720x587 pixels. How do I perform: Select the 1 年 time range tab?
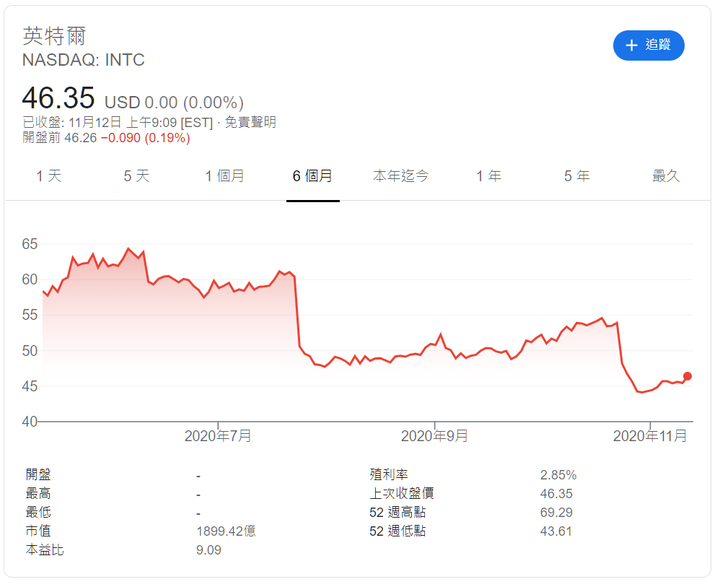pos(489,176)
